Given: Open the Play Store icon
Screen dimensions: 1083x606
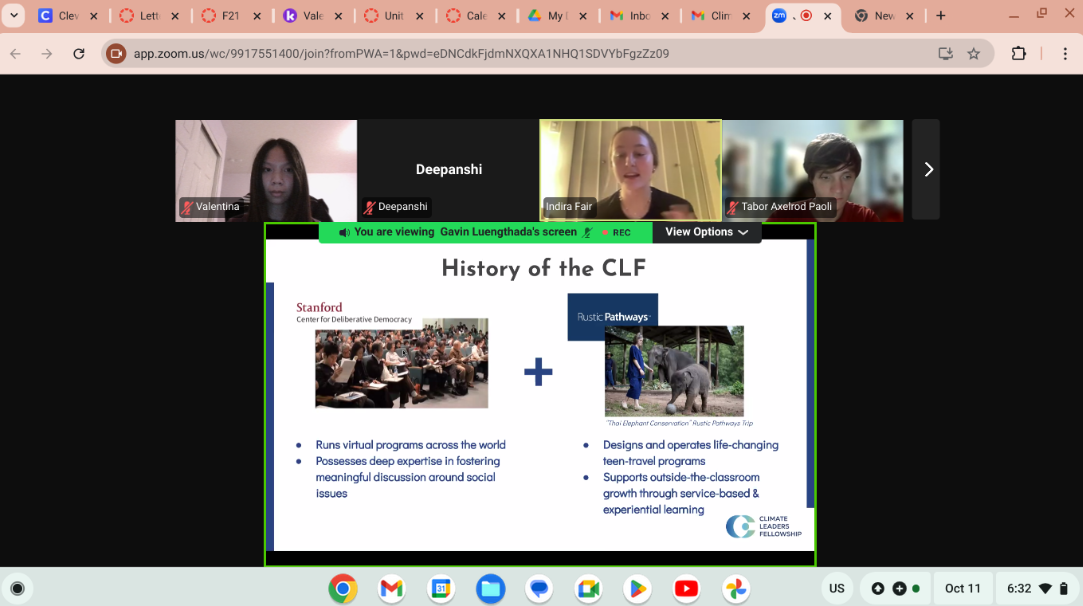Looking at the screenshot, I should [x=638, y=589].
